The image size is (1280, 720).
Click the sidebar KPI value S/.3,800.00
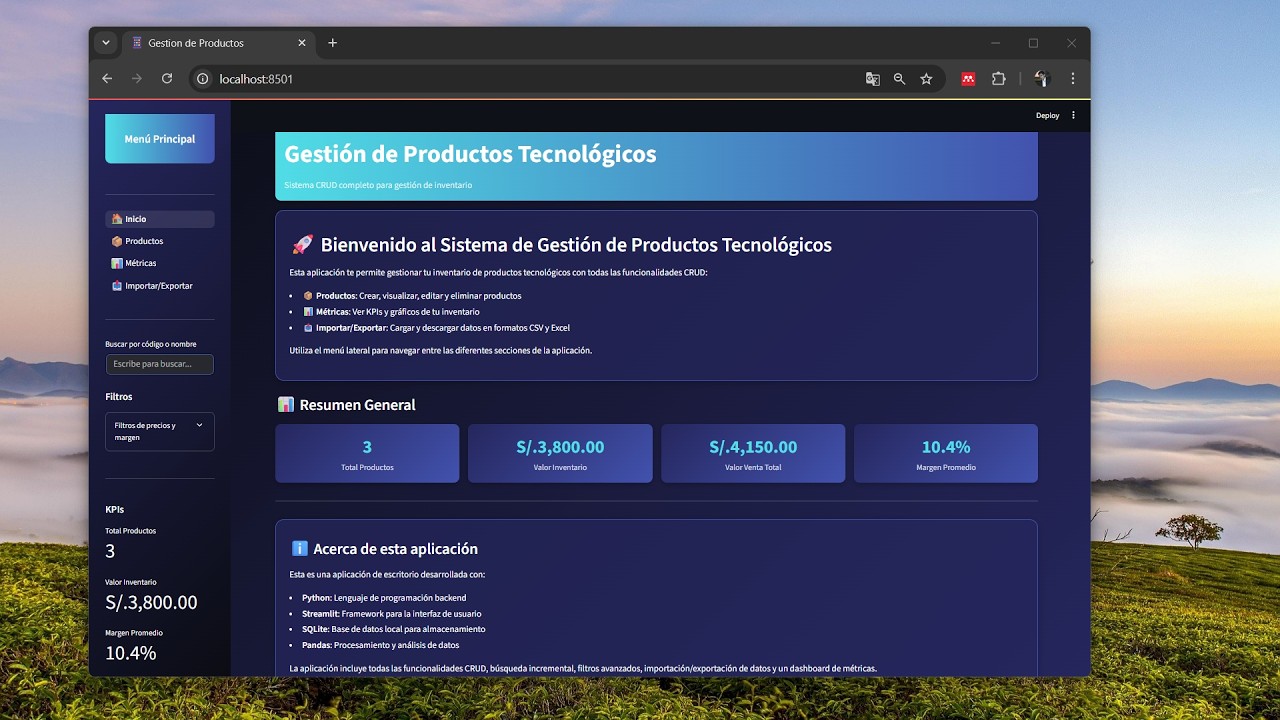tap(151, 602)
